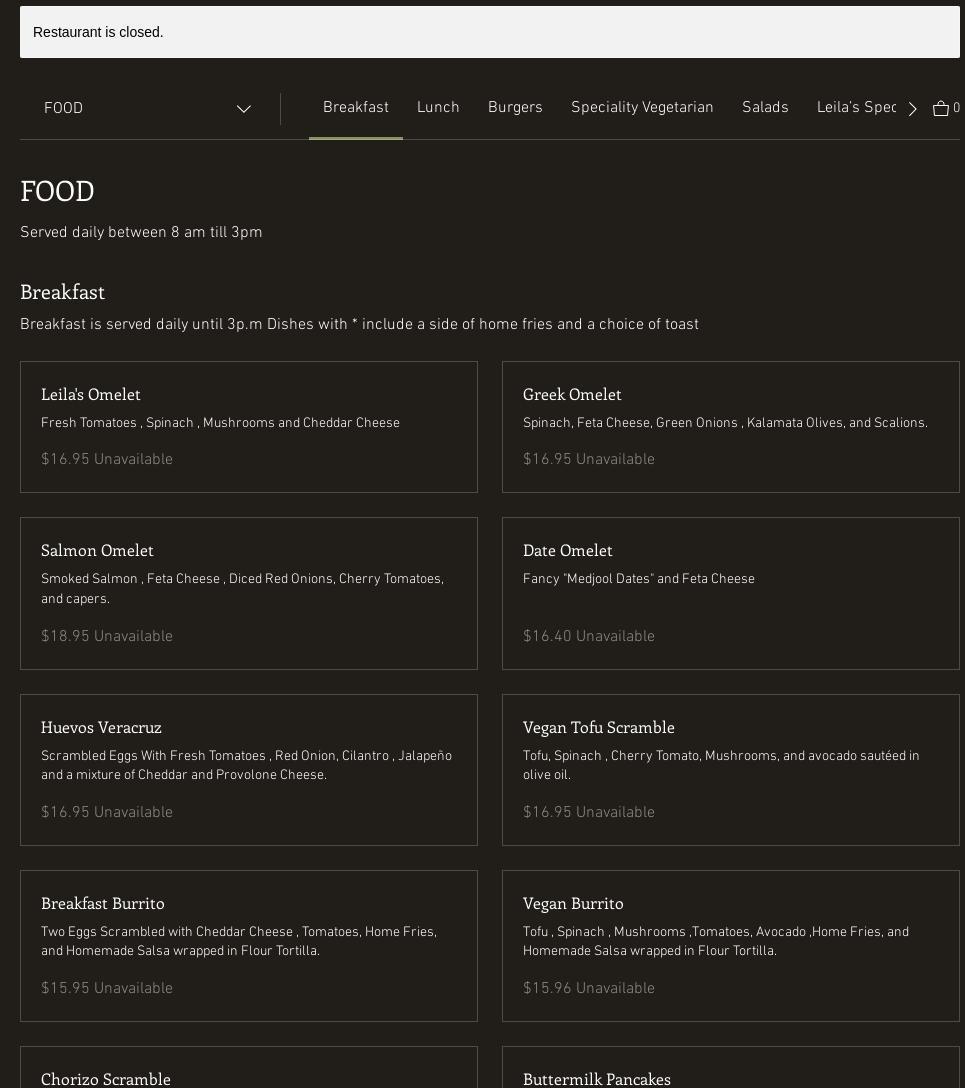Expand the FOOD menu dropdown
965x1088 pixels.
[x=147, y=108]
